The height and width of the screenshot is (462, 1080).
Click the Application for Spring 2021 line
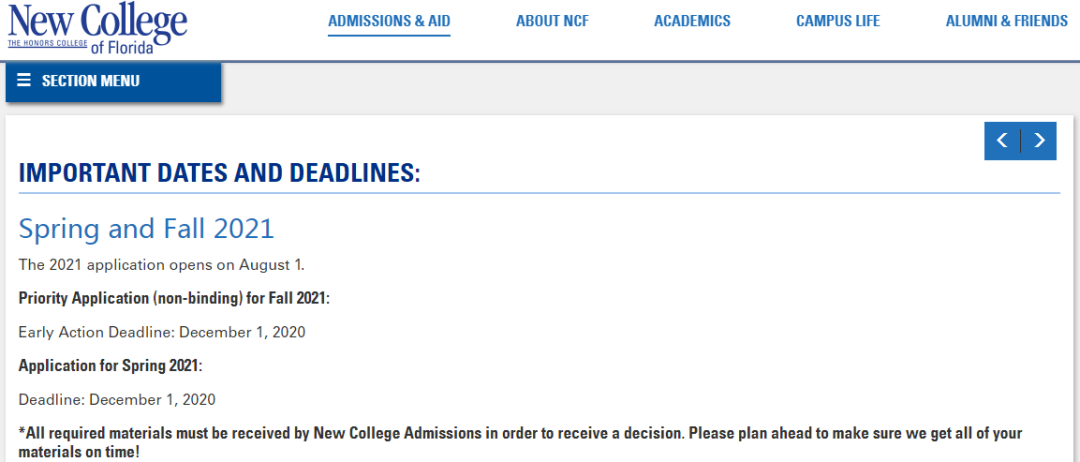tap(111, 366)
